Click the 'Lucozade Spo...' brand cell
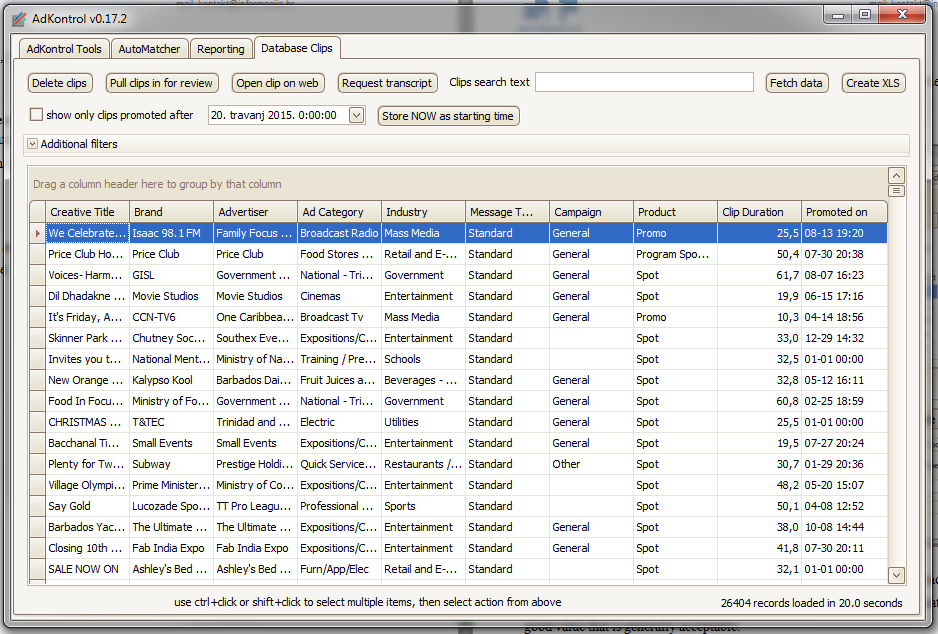 171,506
